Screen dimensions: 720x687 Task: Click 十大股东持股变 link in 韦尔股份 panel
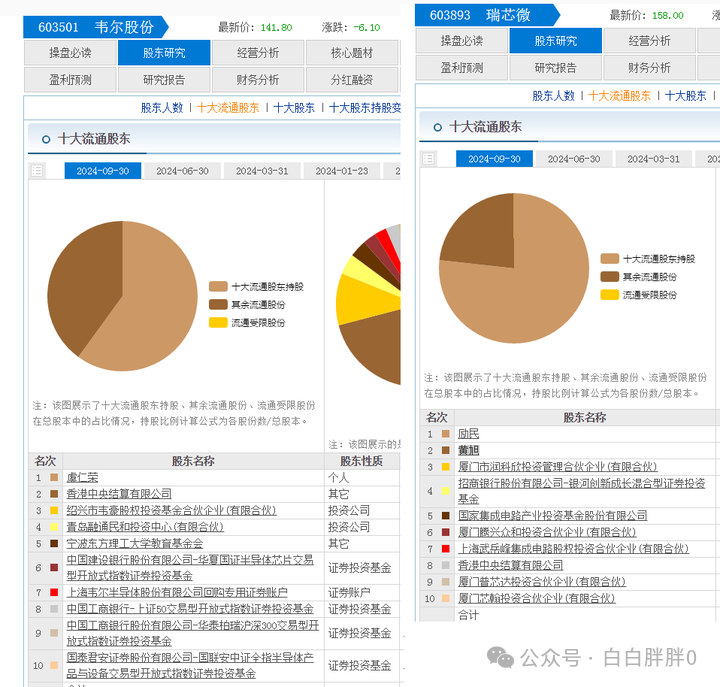click(x=365, y=108)
